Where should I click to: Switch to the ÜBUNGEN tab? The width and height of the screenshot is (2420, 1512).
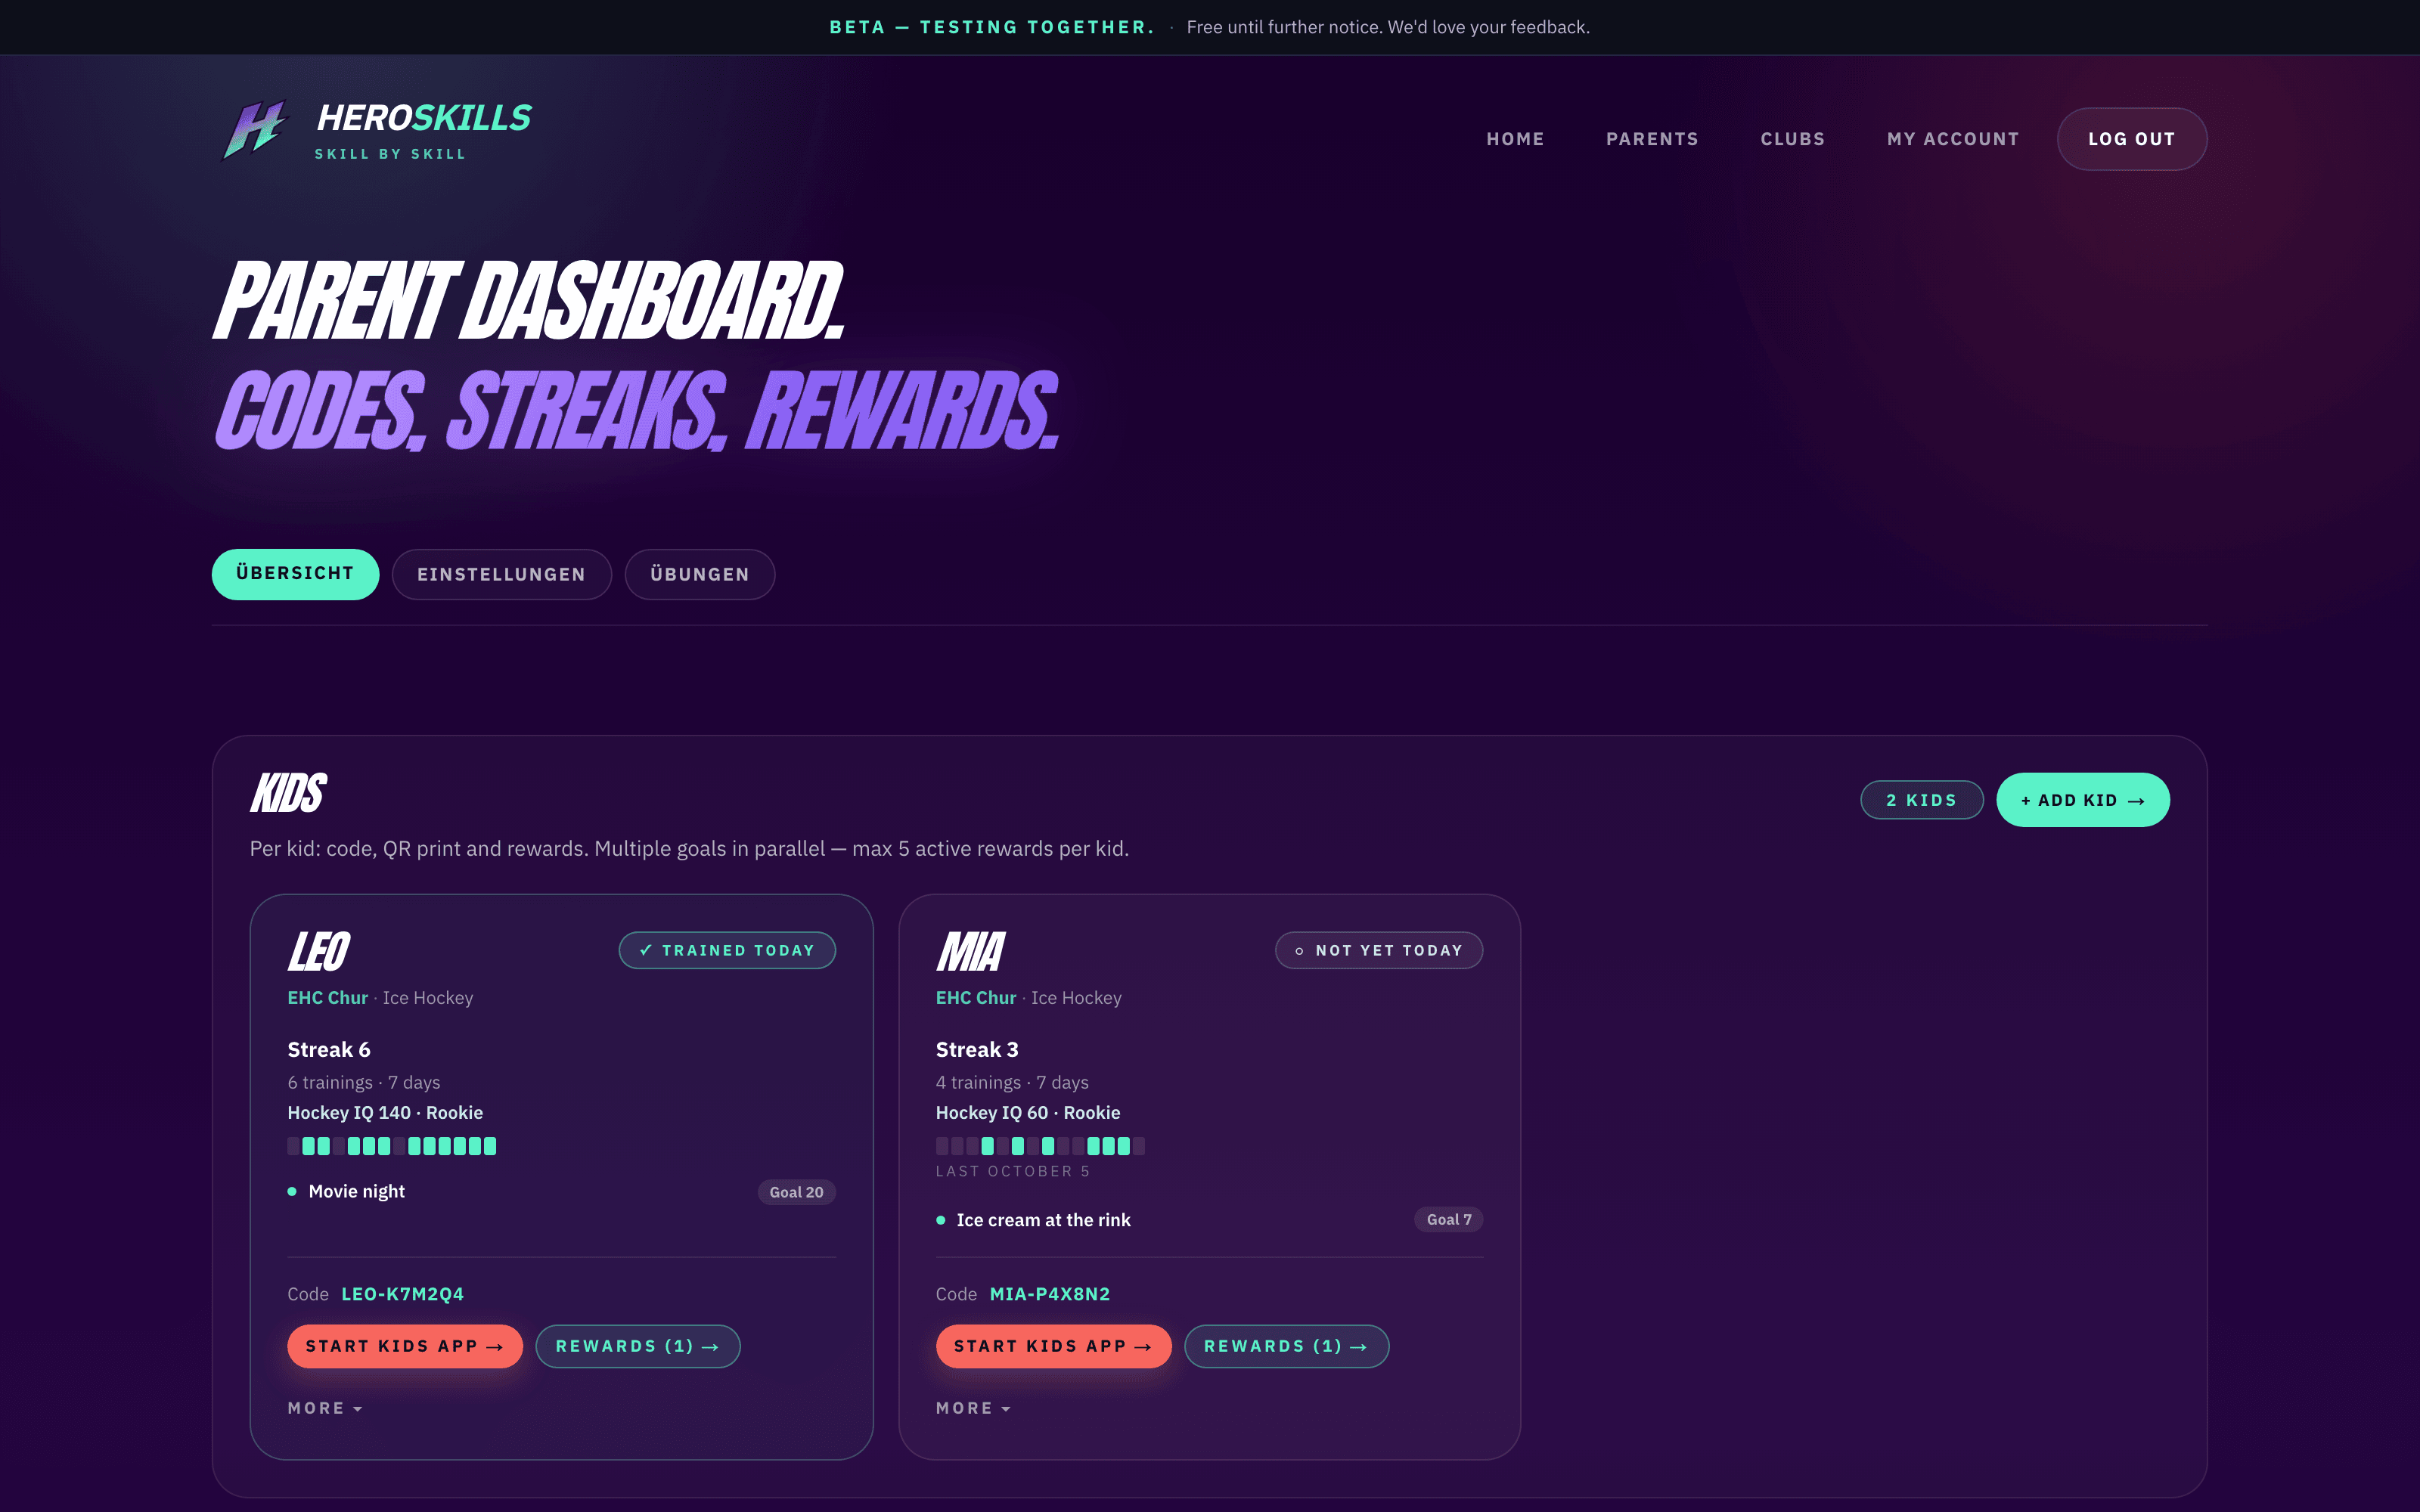pyautogui.click(x=700, y=574)
